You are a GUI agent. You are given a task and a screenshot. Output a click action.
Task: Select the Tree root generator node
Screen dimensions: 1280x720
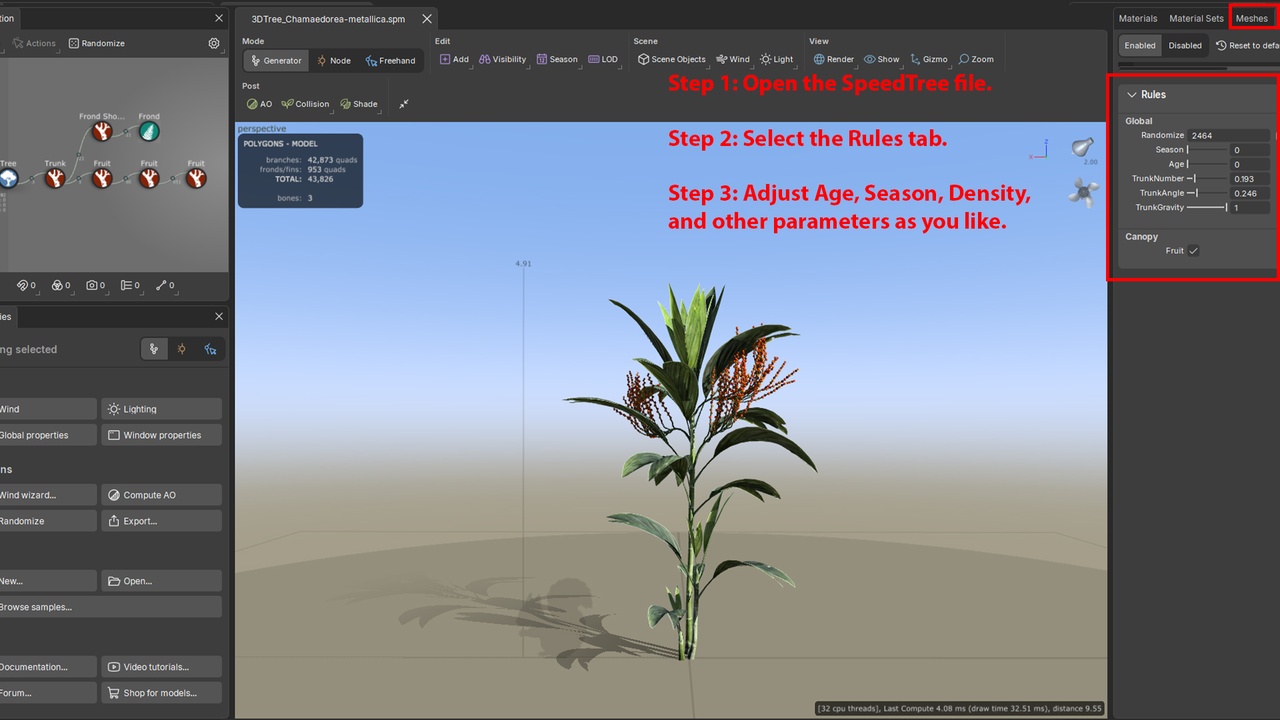click(8, 178)
